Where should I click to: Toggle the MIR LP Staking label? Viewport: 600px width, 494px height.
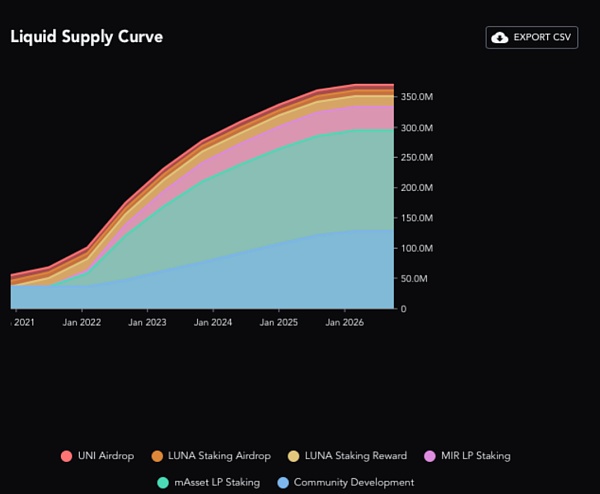tap(477, 456)
